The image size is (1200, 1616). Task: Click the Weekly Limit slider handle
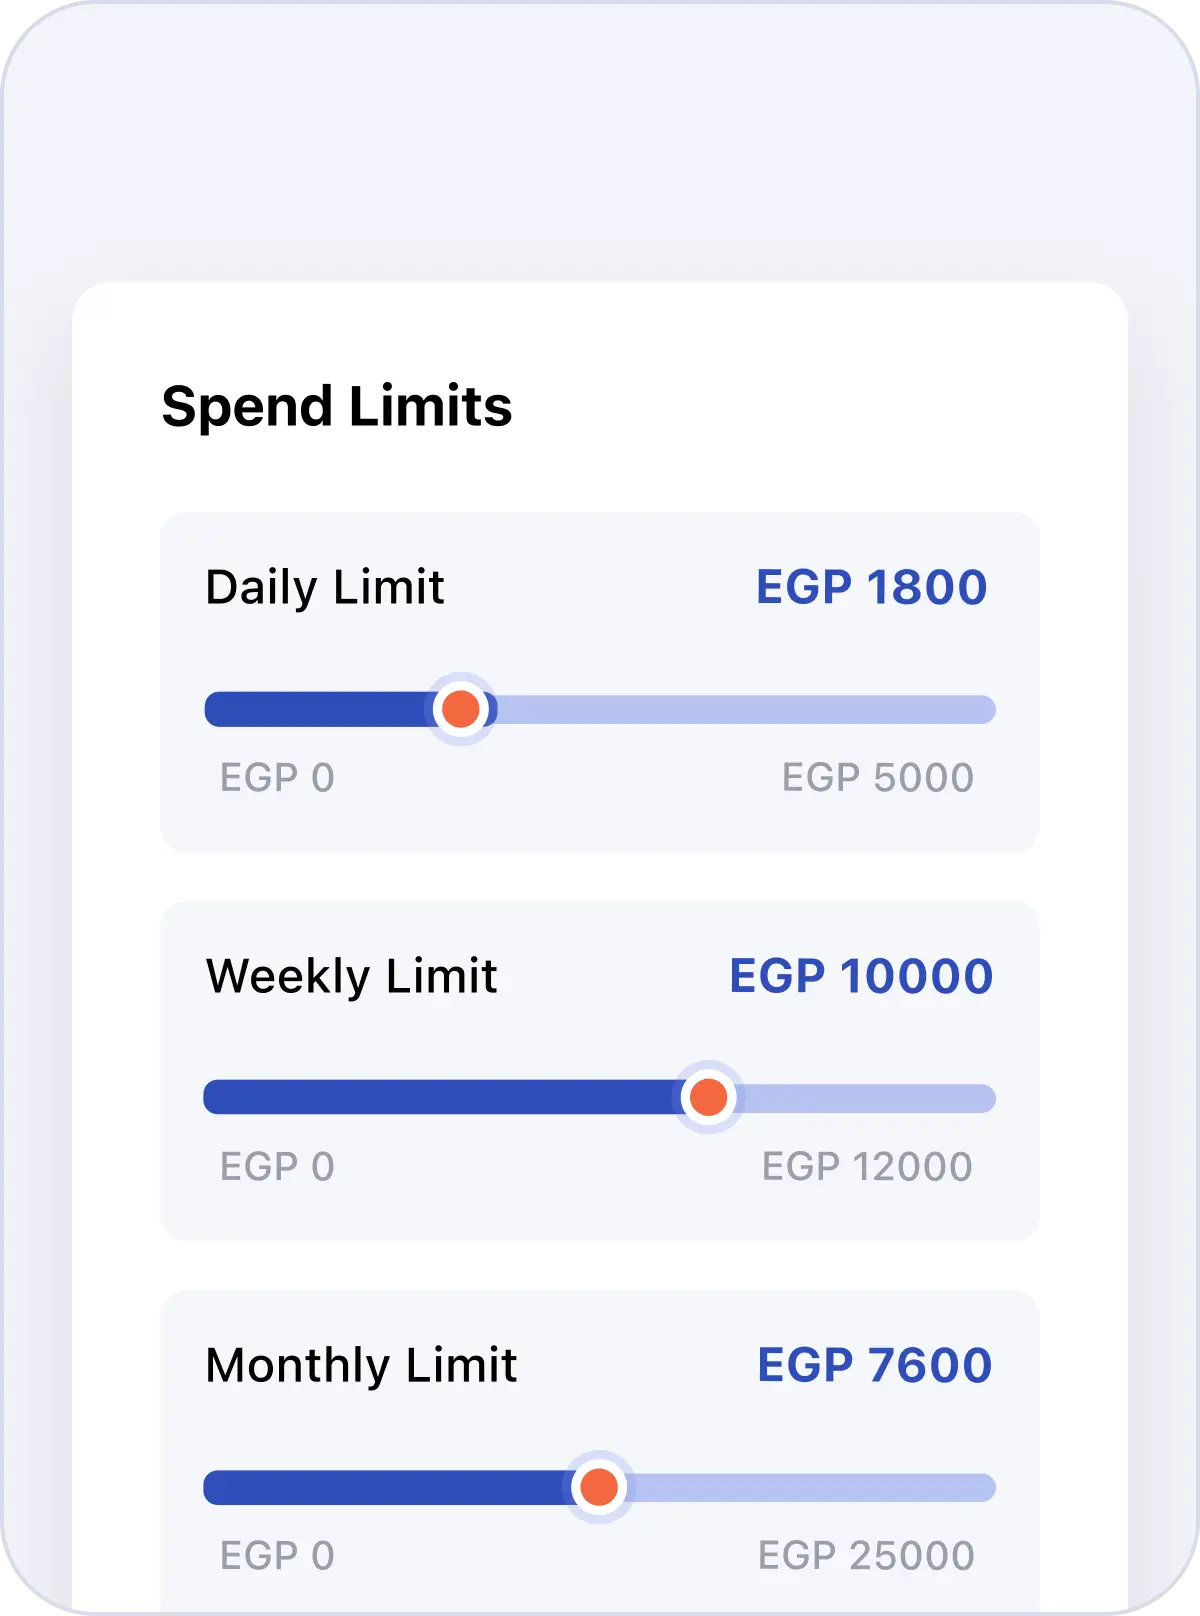click(x=708, y=1097)
